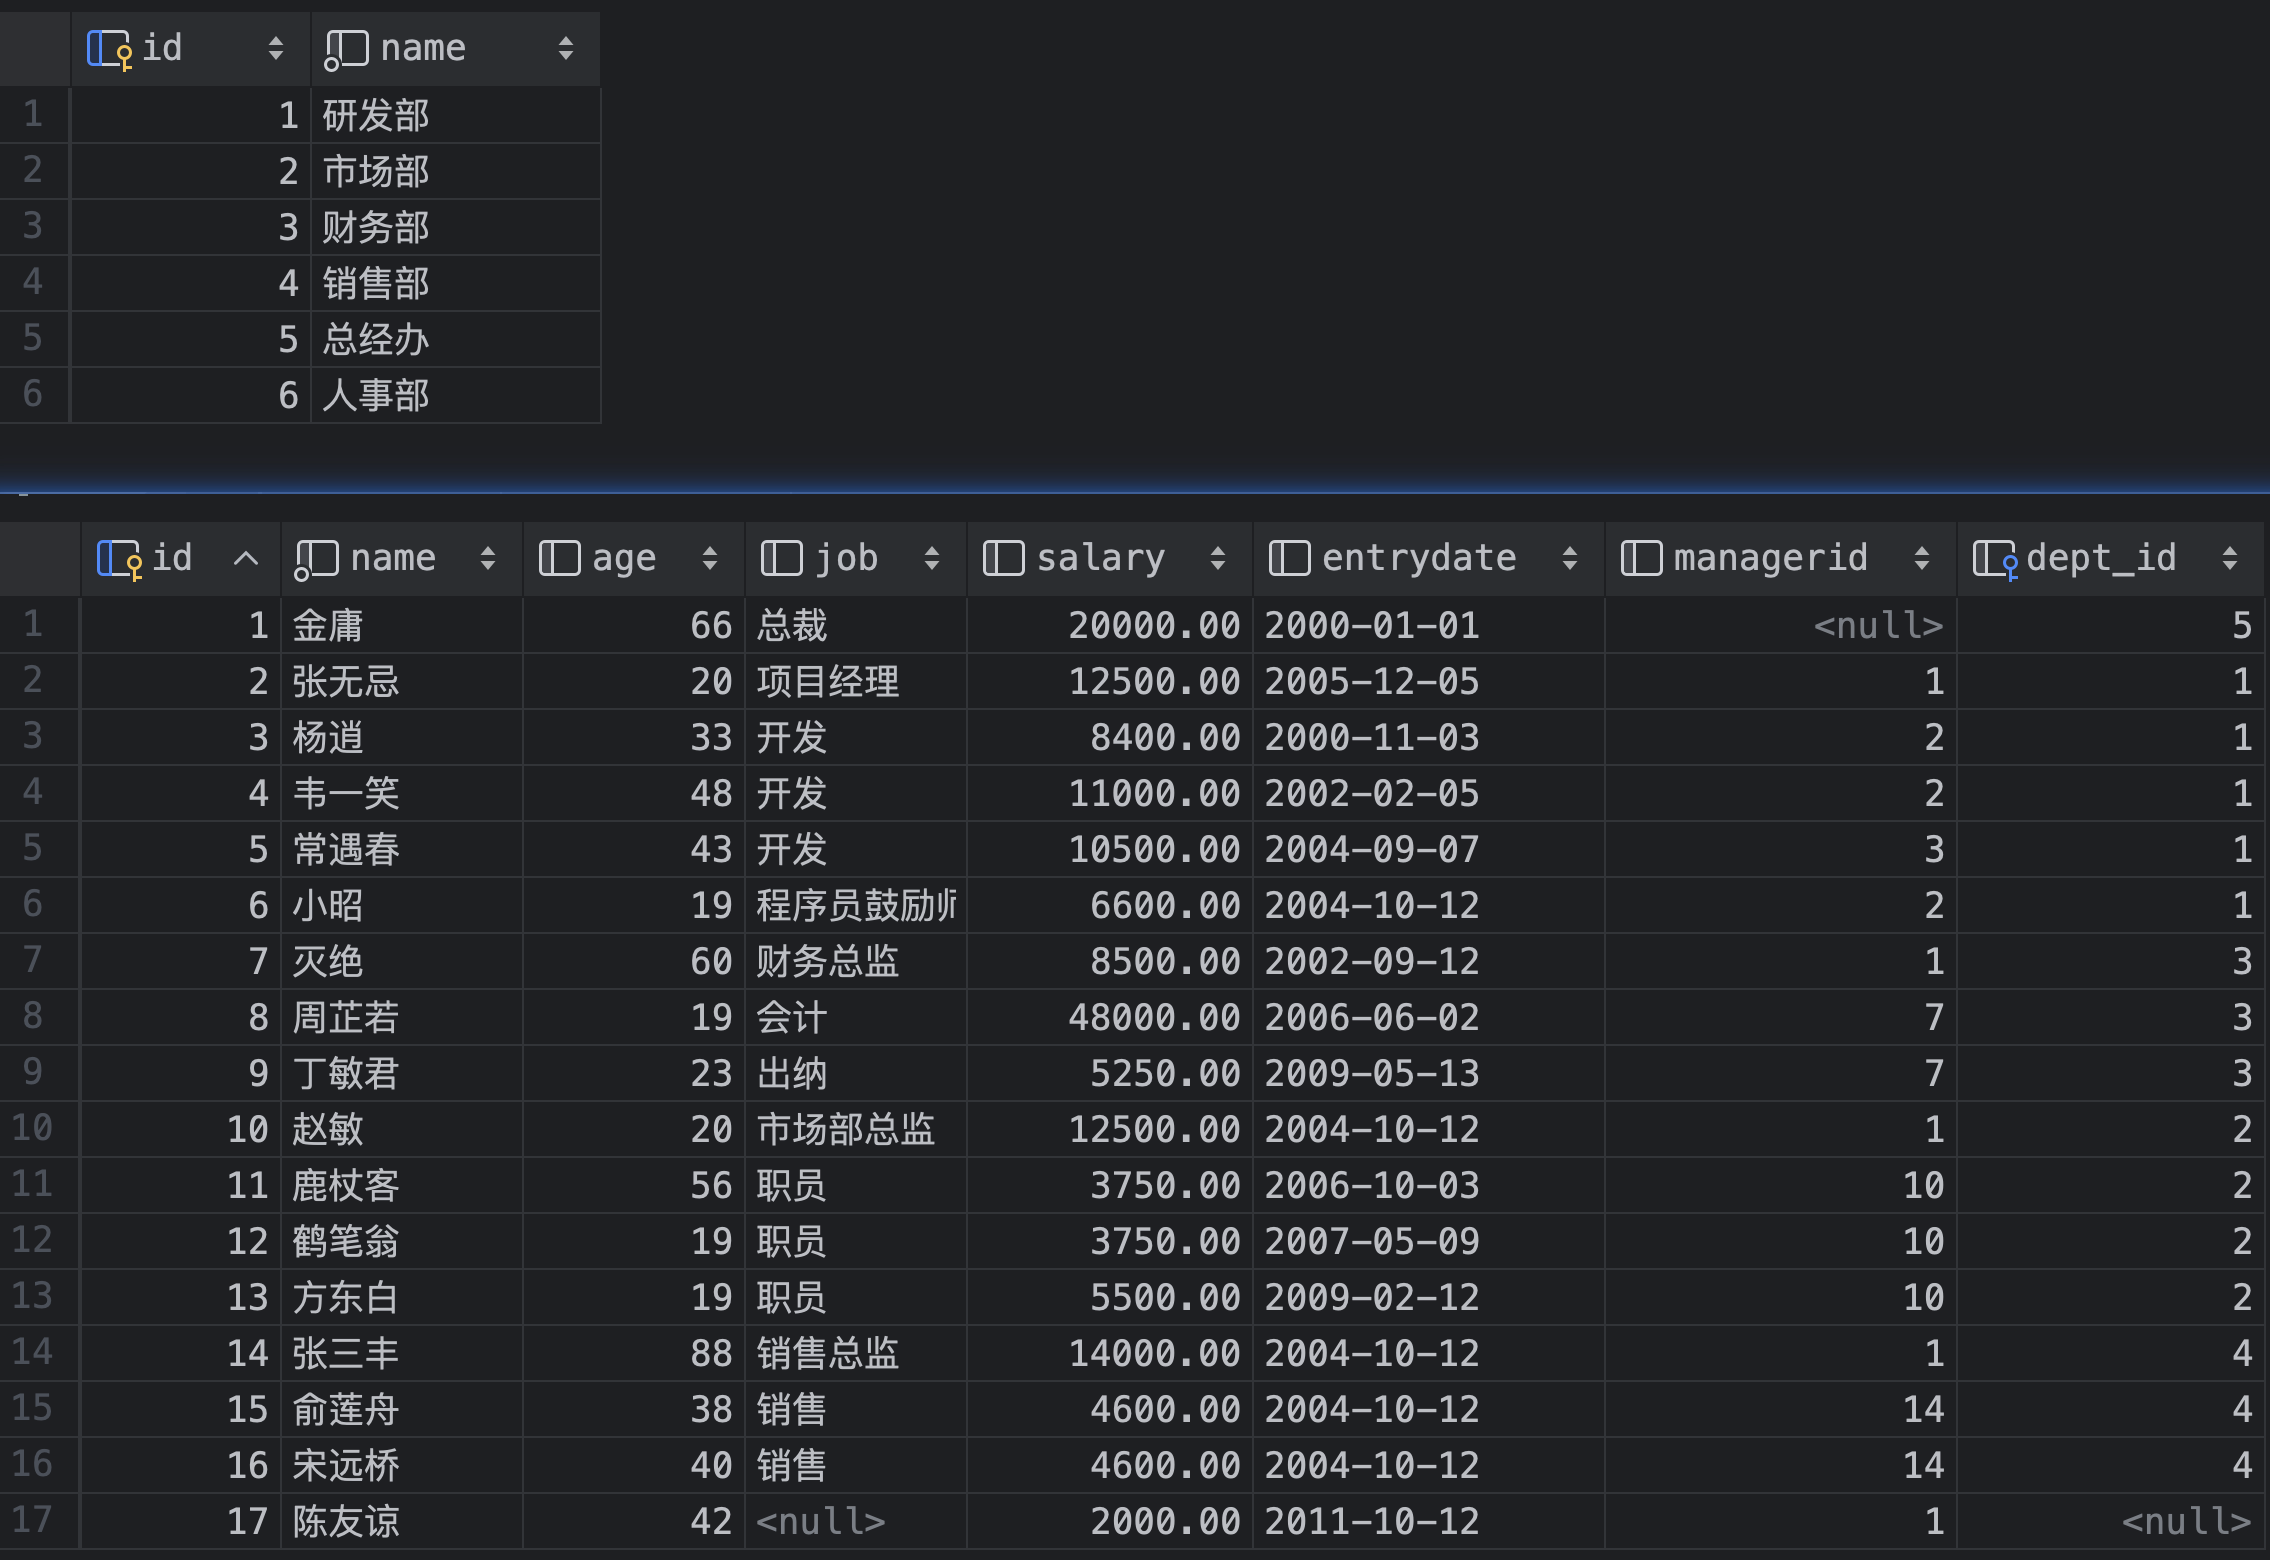Click the null managerid cell for 金庸
Viewport: 2270px width, 1560px height.
pos(1878,626)
